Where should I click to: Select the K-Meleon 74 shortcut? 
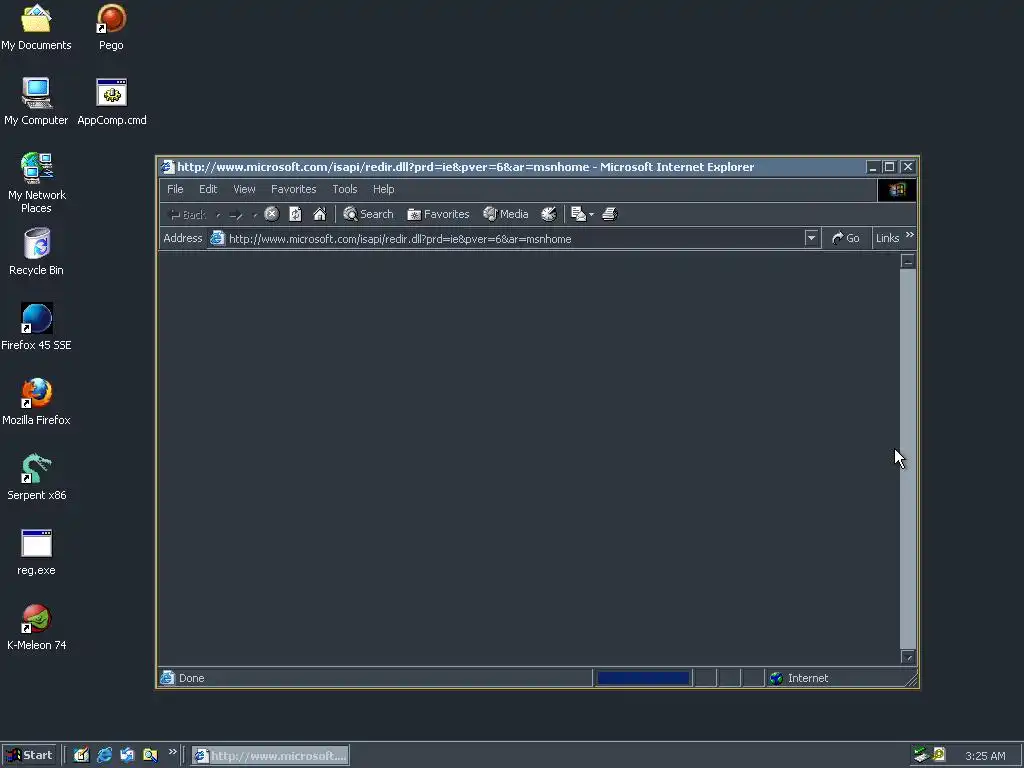tap(37, 627)
